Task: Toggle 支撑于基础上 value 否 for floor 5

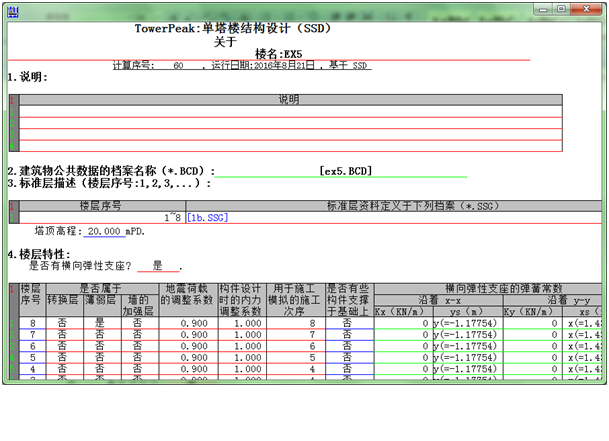Action: (350, 357)
